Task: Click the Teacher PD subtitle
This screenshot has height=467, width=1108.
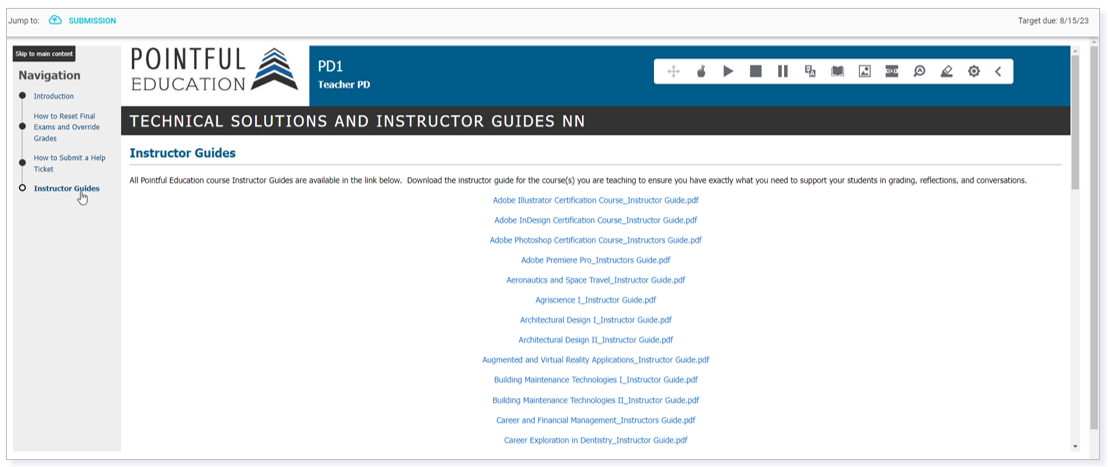Action: click(344, 85)
